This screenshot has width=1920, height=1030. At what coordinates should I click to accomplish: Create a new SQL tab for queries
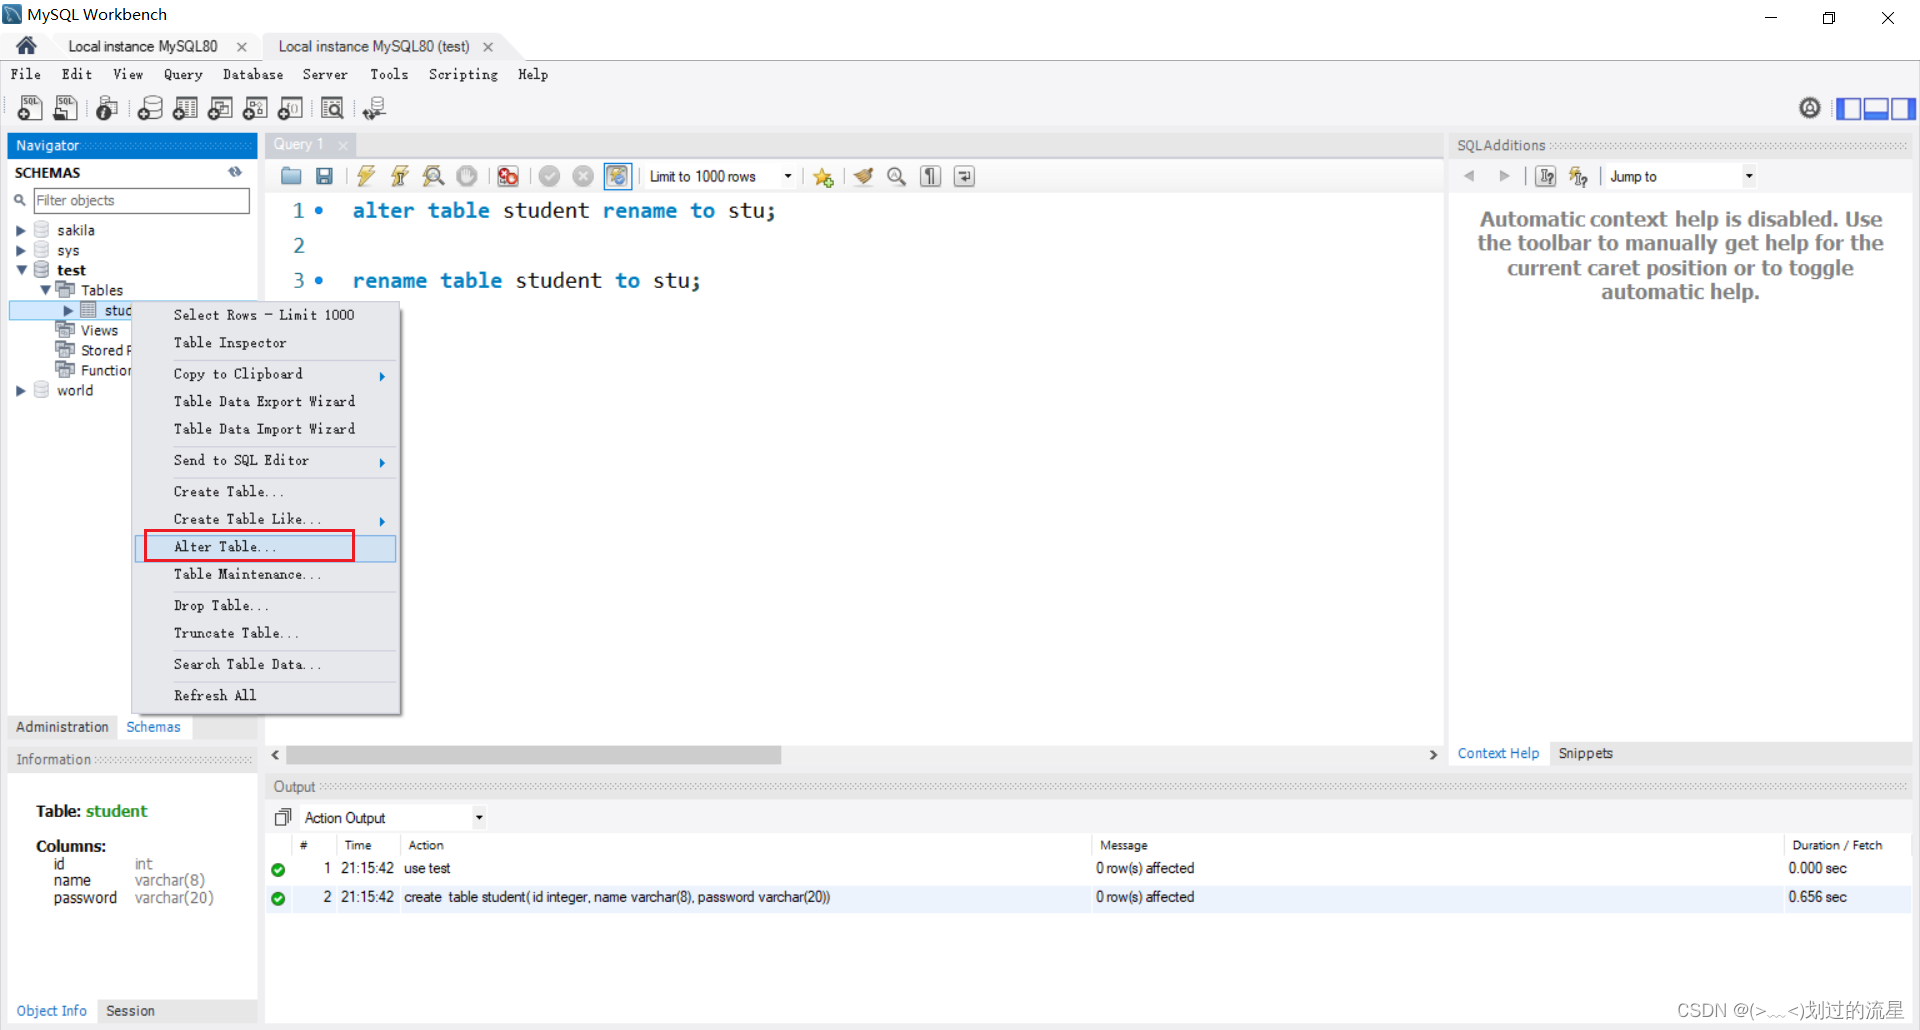pos(30,108)
